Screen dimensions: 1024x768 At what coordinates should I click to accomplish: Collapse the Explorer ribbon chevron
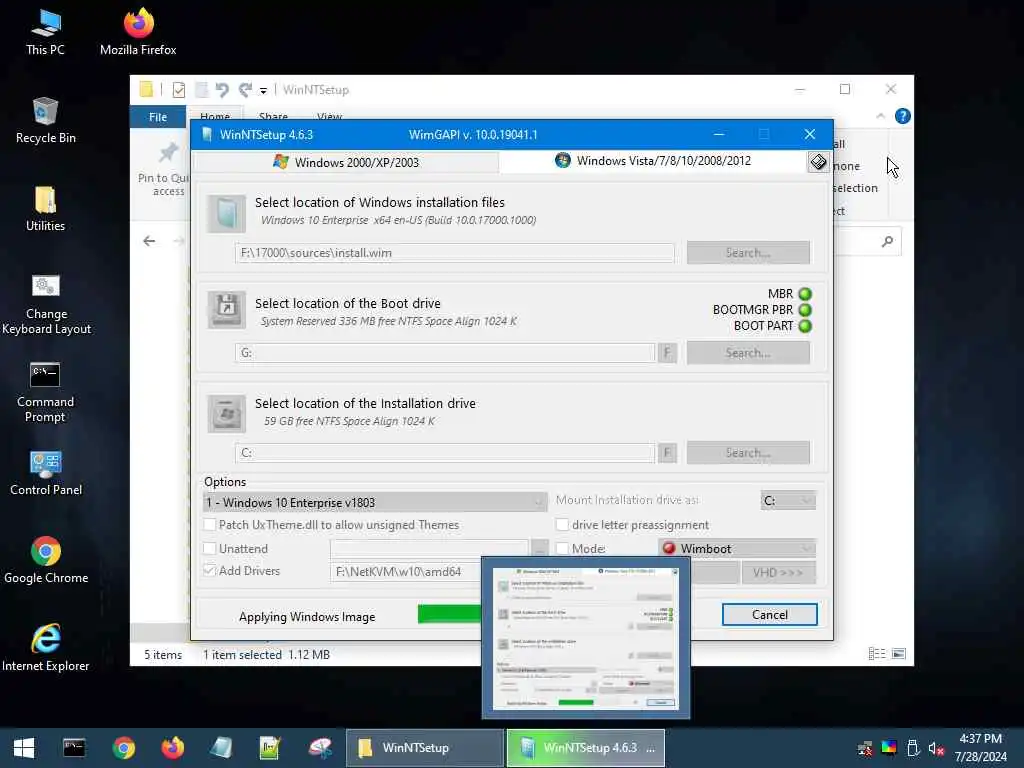coord(880,116)
